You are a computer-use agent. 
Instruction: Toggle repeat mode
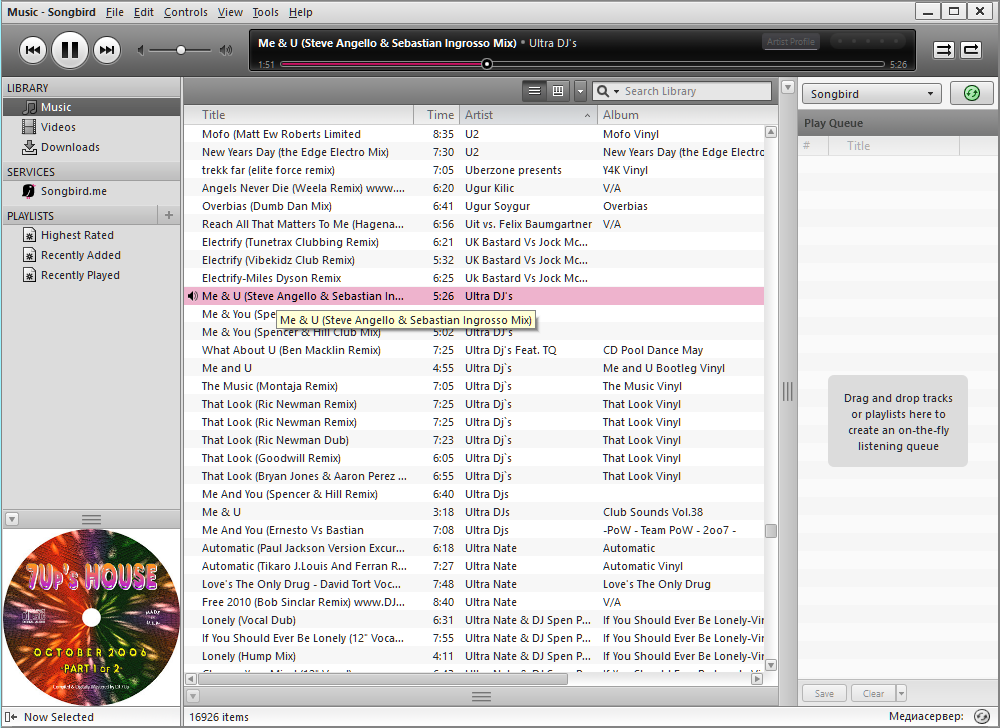coord(971,50)
